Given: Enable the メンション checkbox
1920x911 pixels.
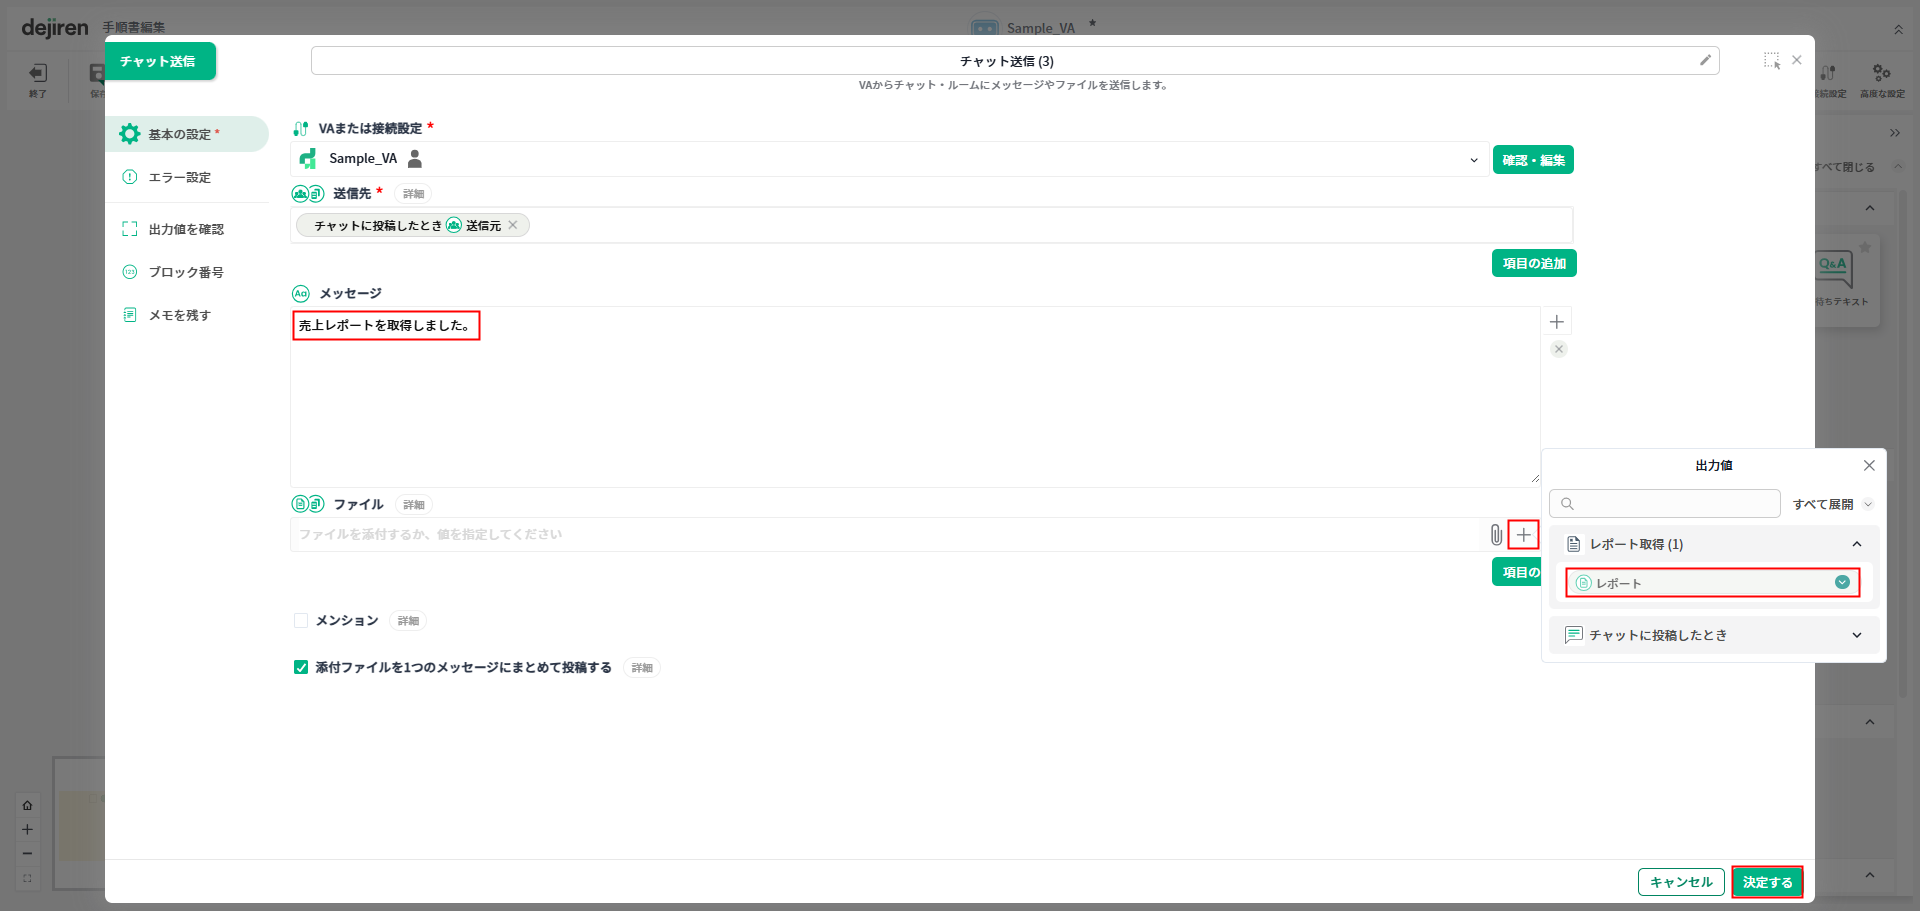Looking at the screenshot, I should (301, 621).
